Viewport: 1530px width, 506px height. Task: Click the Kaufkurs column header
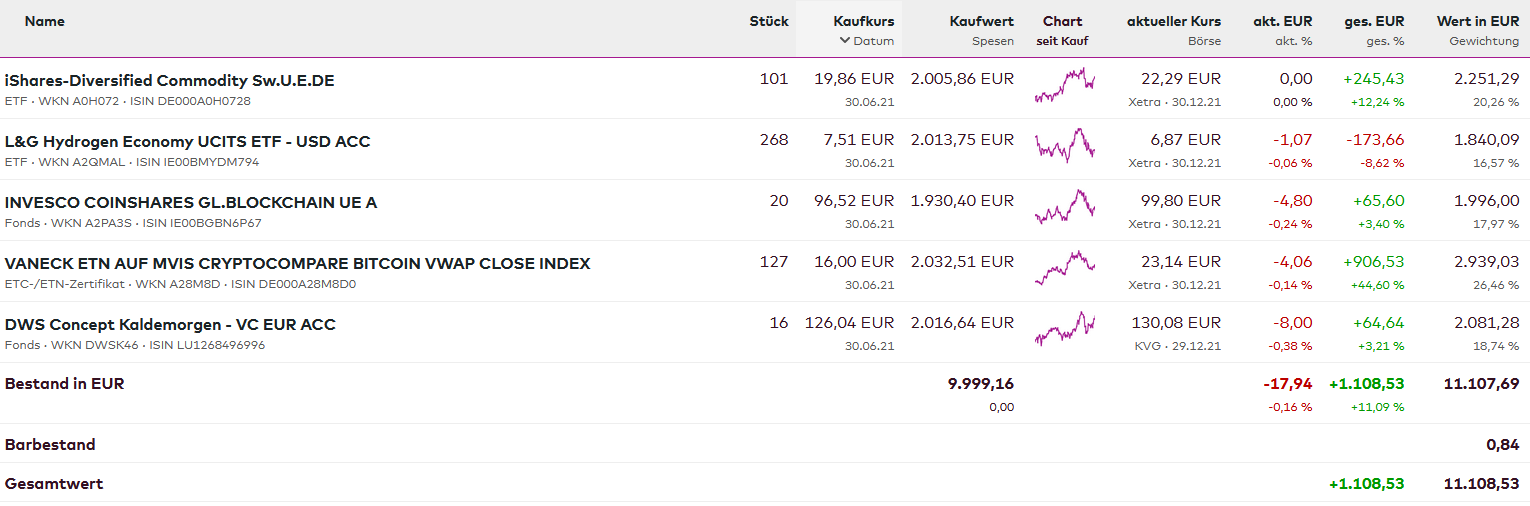tap(863, 21)
